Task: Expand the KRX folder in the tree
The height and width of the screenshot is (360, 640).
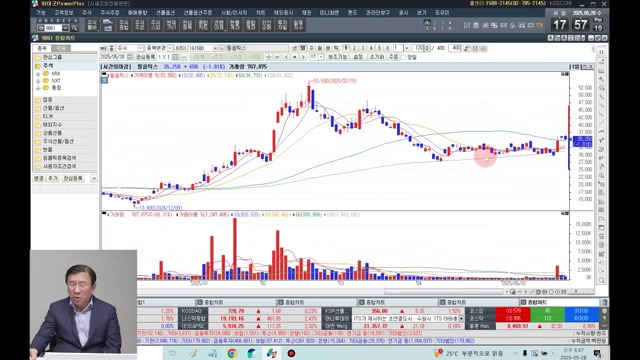Action: coord(38,74)
